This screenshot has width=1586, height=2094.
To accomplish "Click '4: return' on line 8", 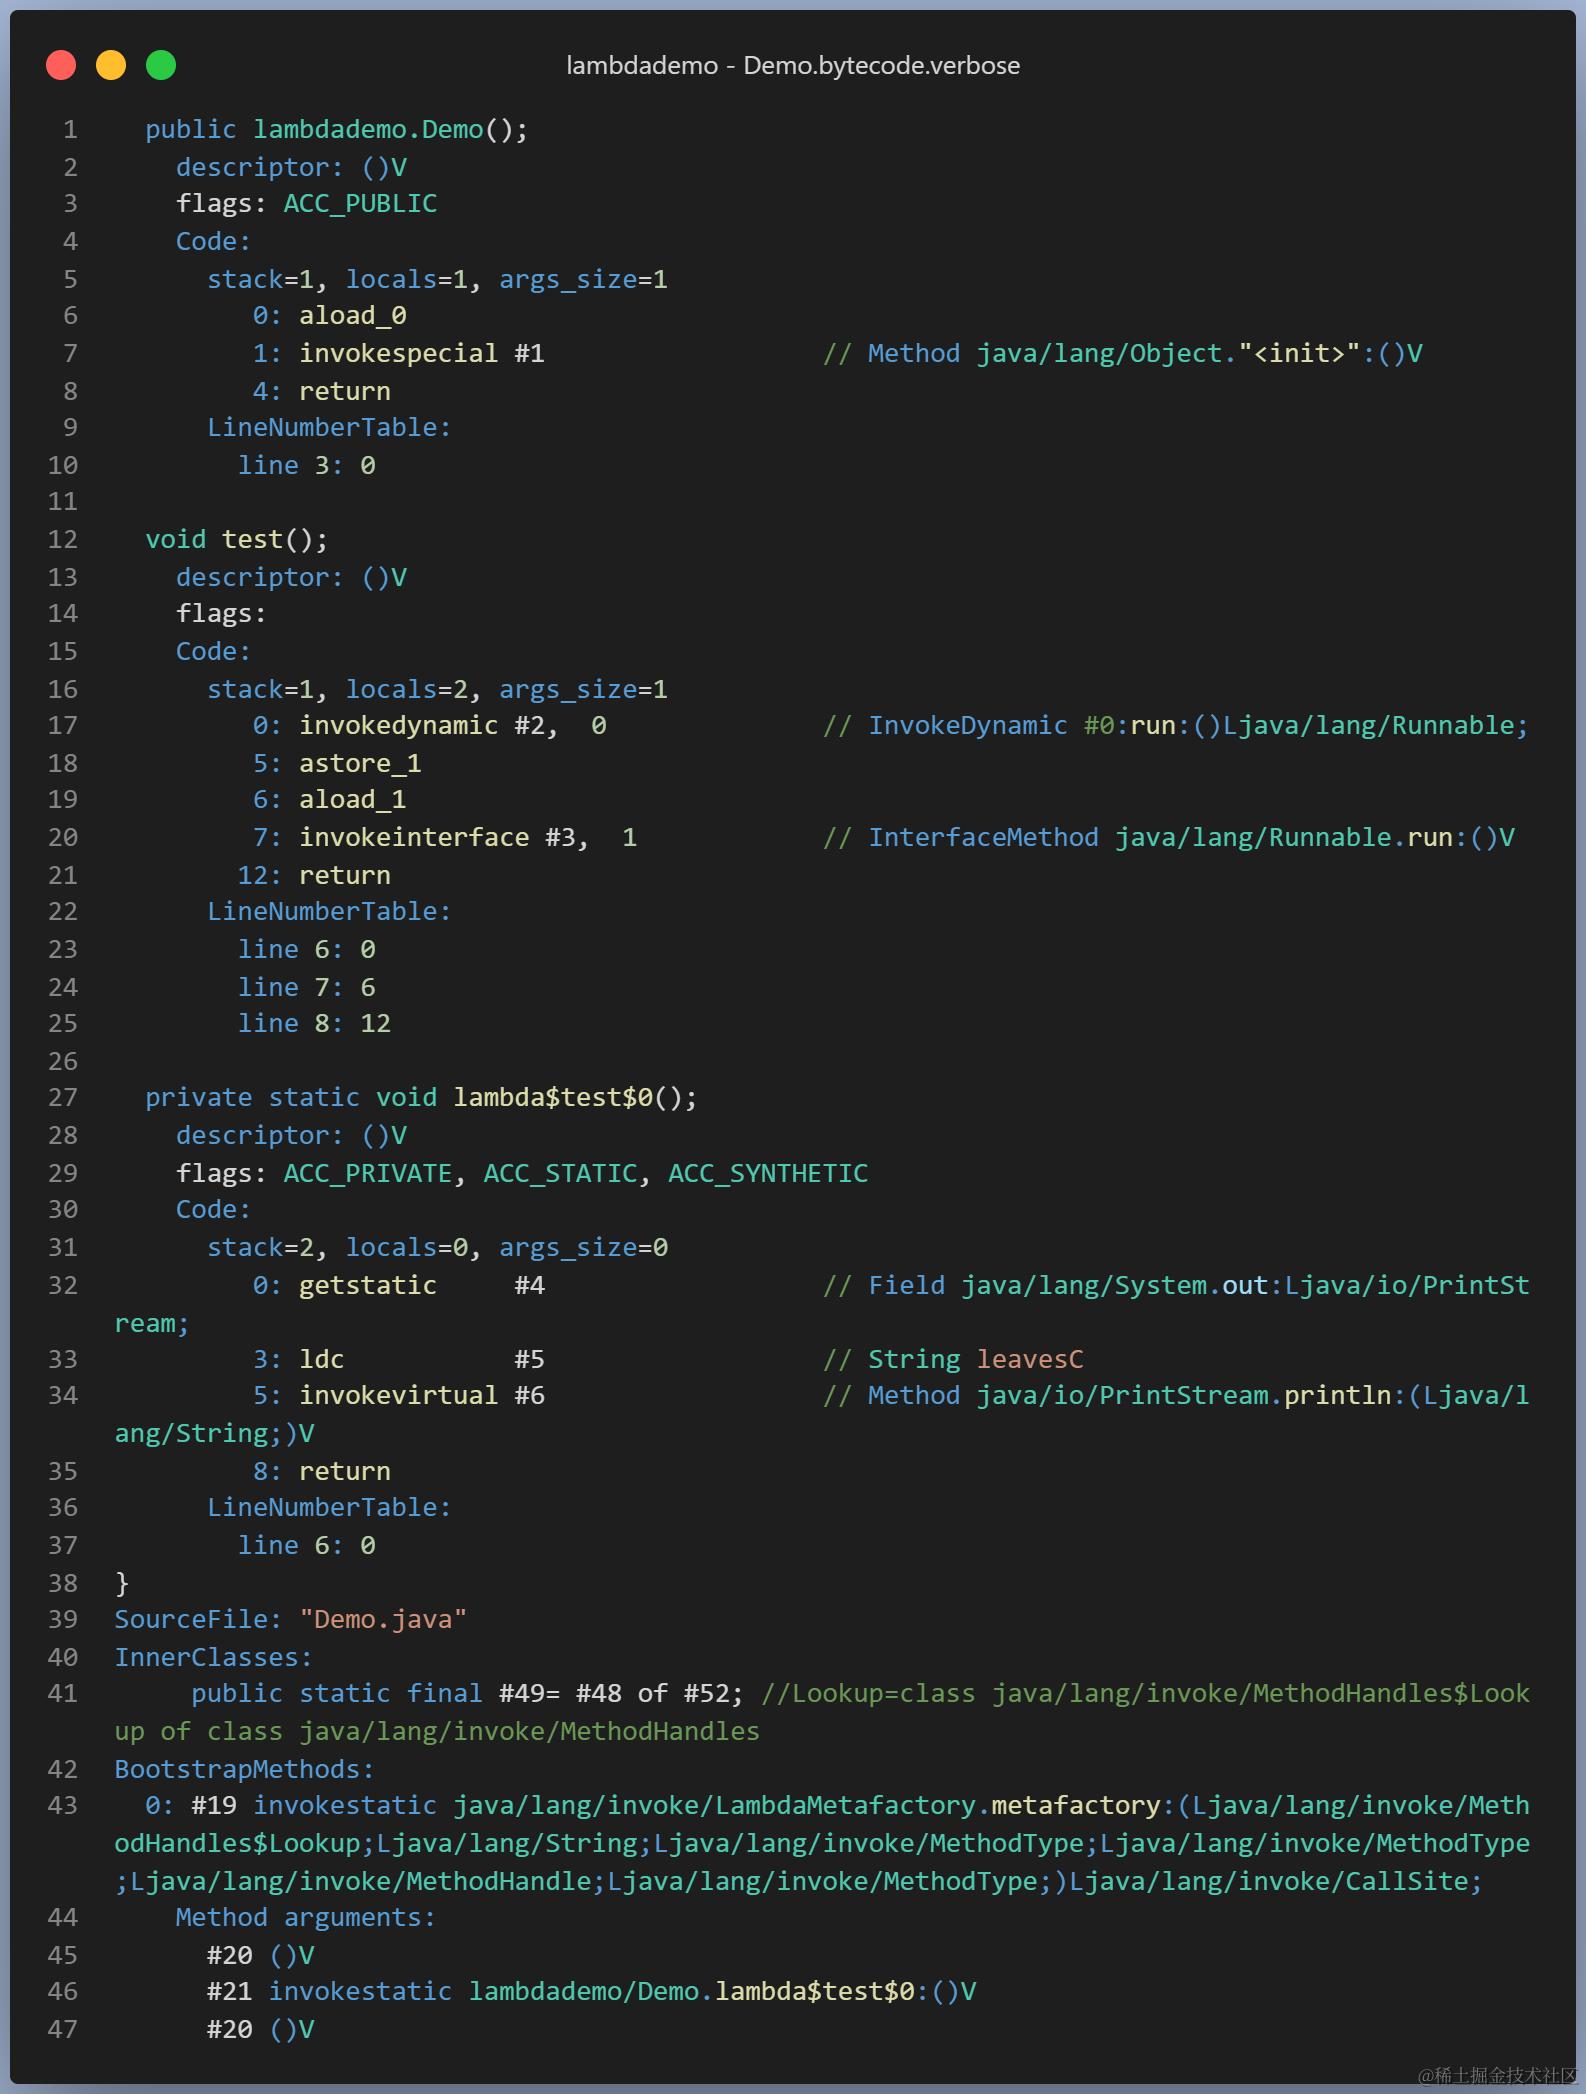I will [322, 391].
